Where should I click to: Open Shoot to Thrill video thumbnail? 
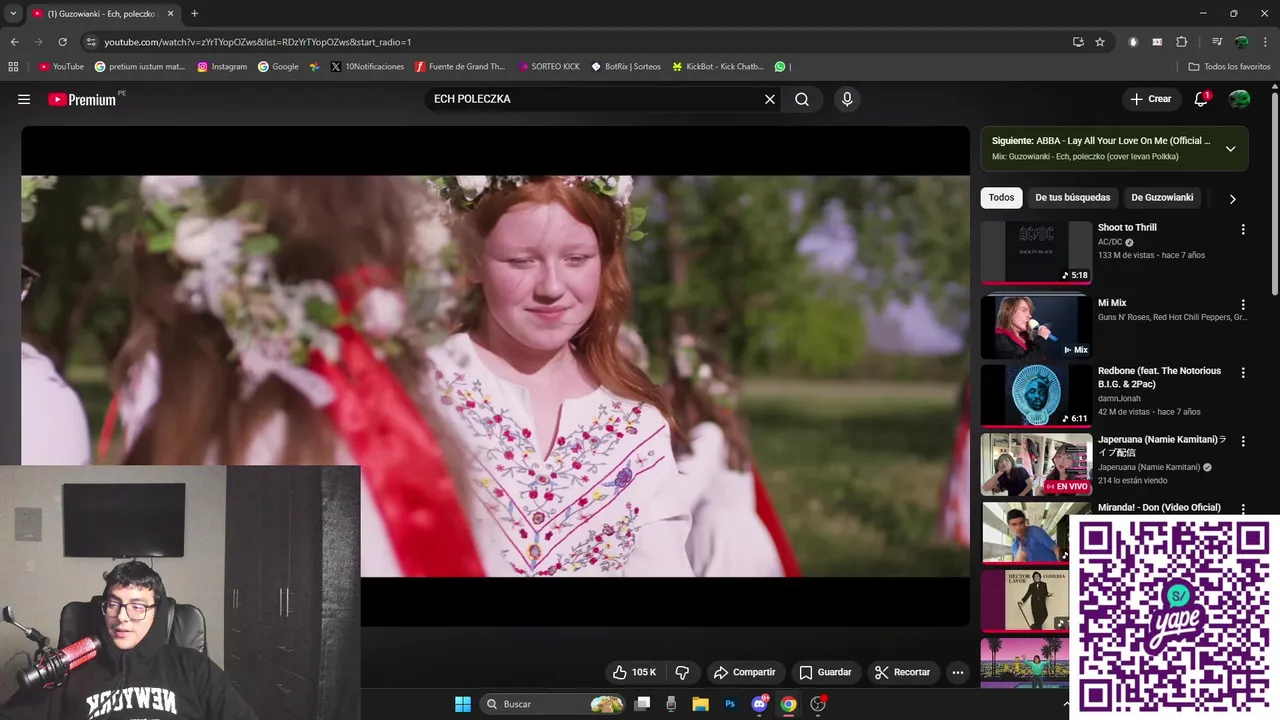pyautogui.click(x=1036, y=252)
